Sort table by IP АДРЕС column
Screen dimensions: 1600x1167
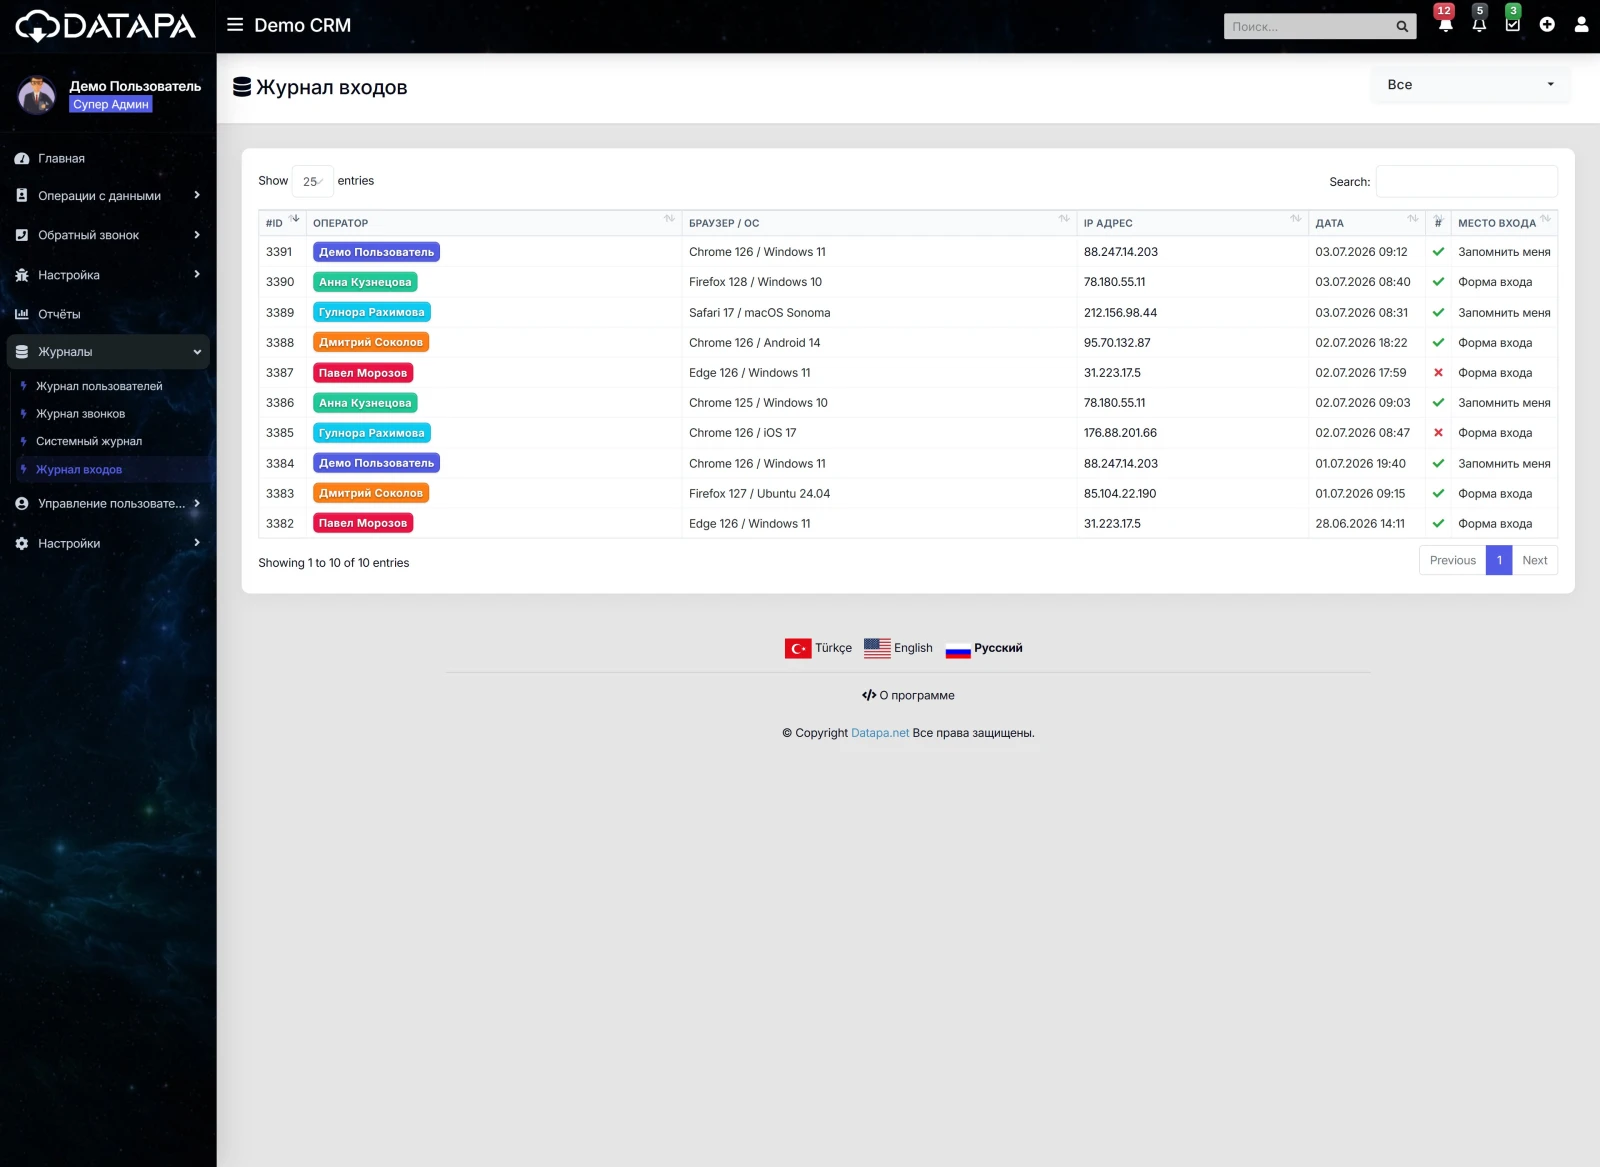1192,223
